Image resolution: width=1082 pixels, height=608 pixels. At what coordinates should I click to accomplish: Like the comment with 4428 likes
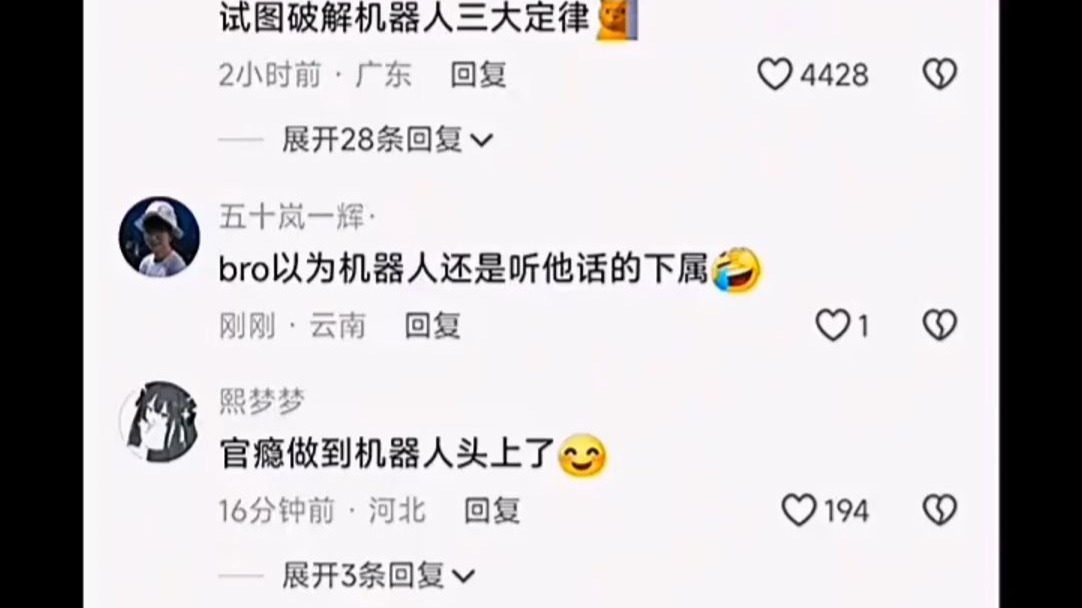(774, 74)
